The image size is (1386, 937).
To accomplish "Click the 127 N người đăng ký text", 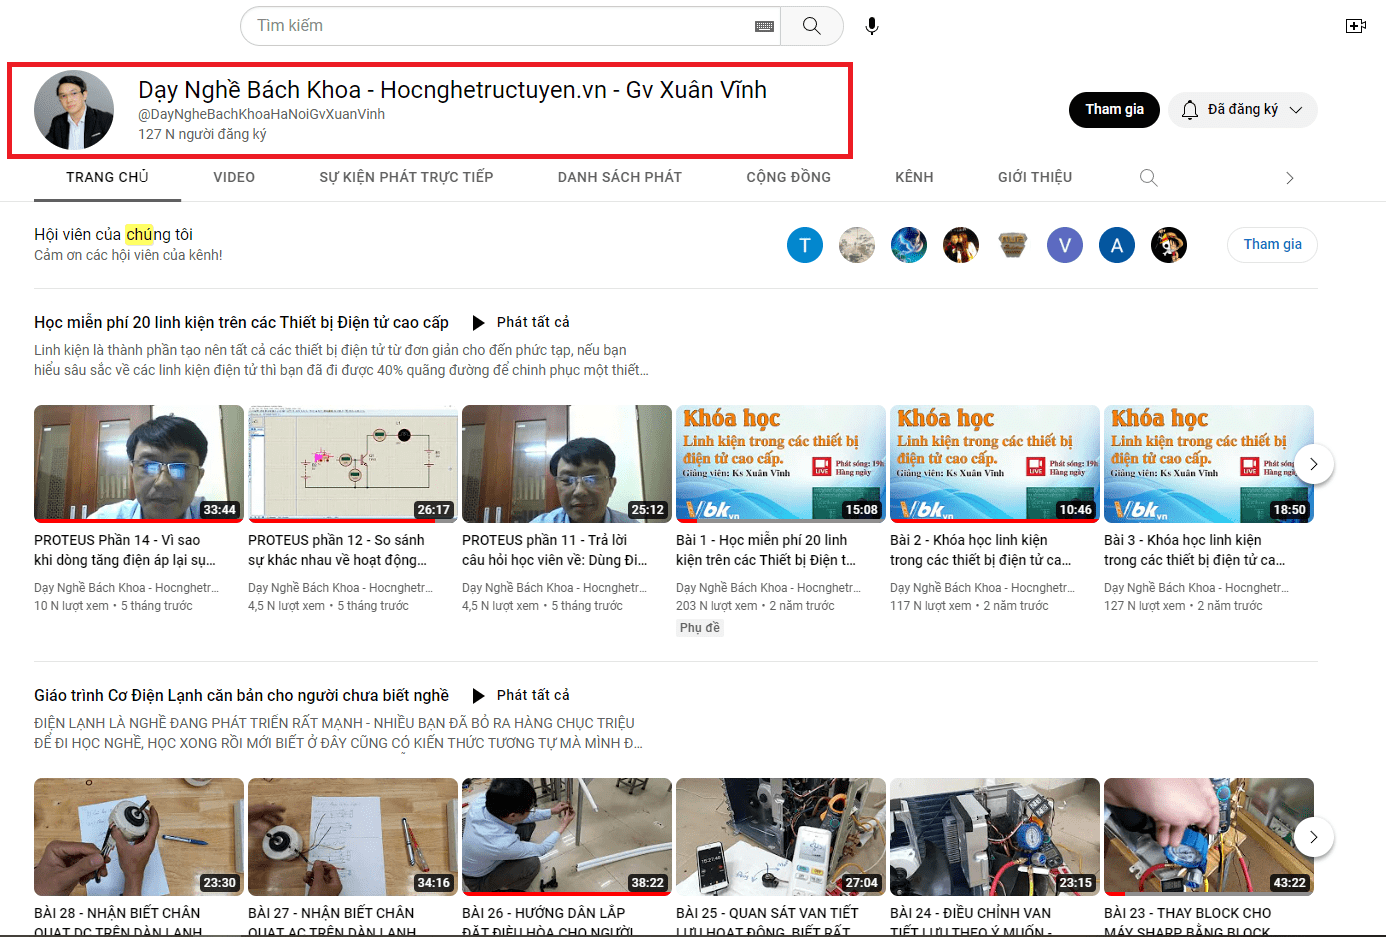I will [x=202, y=134].
